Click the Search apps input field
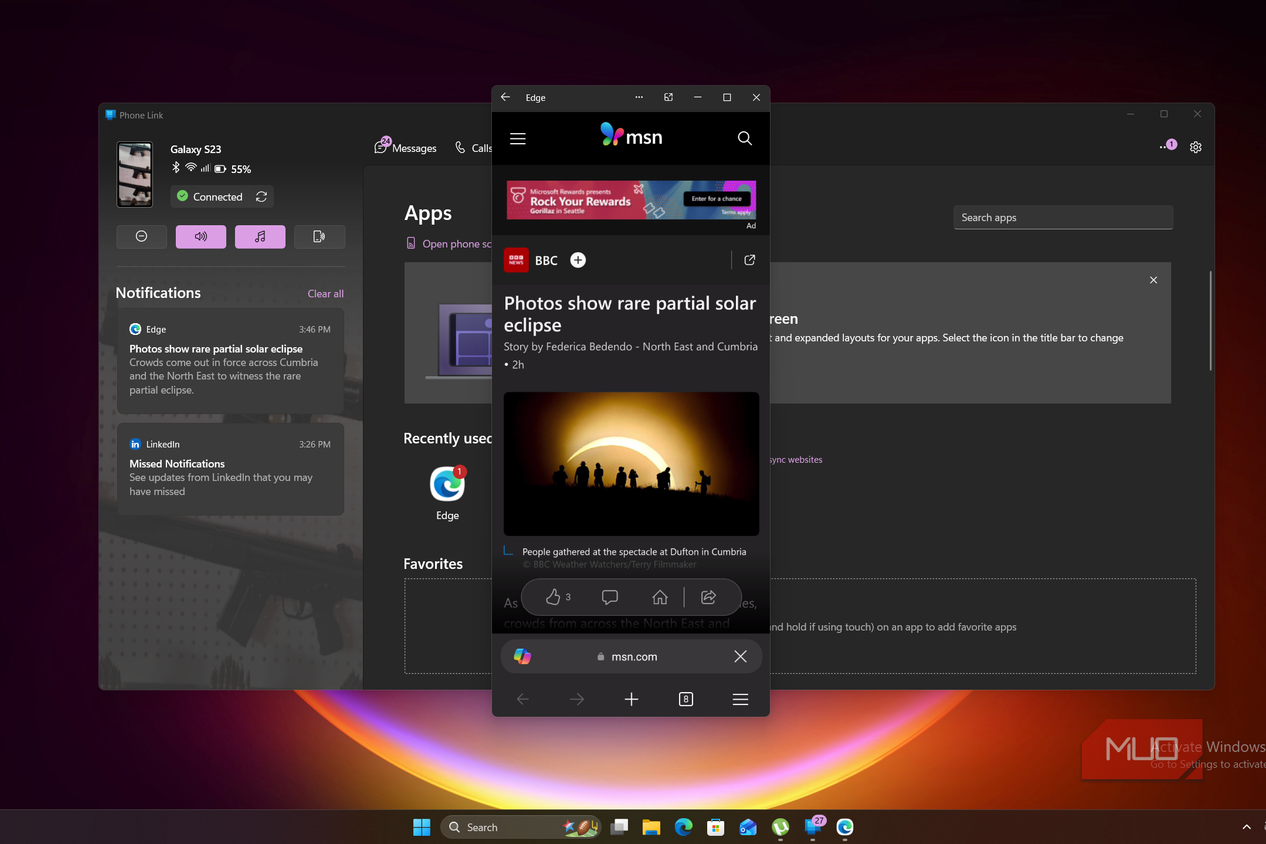 [x=1063, y=217]
